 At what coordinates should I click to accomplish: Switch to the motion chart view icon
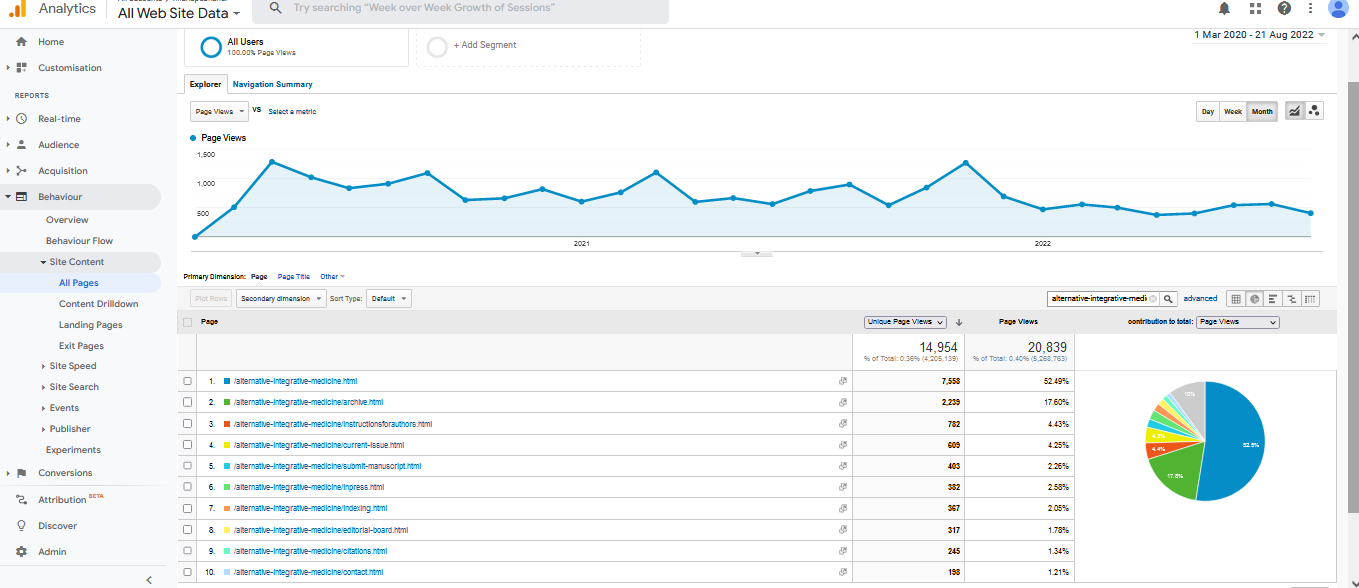point(1314,111)
